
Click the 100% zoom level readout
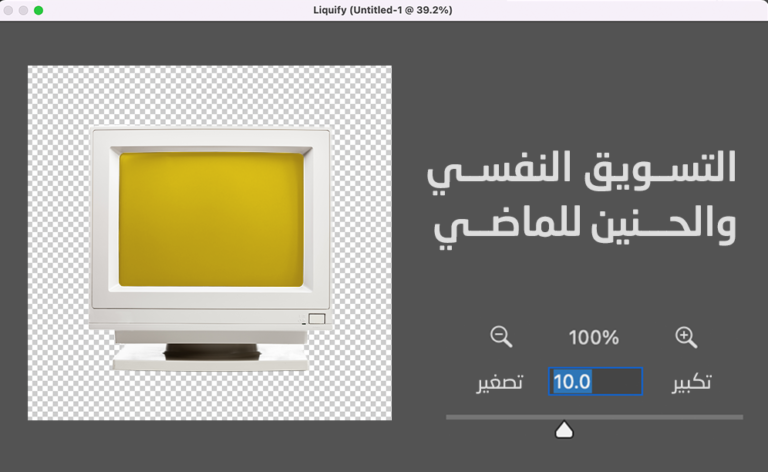594,338
